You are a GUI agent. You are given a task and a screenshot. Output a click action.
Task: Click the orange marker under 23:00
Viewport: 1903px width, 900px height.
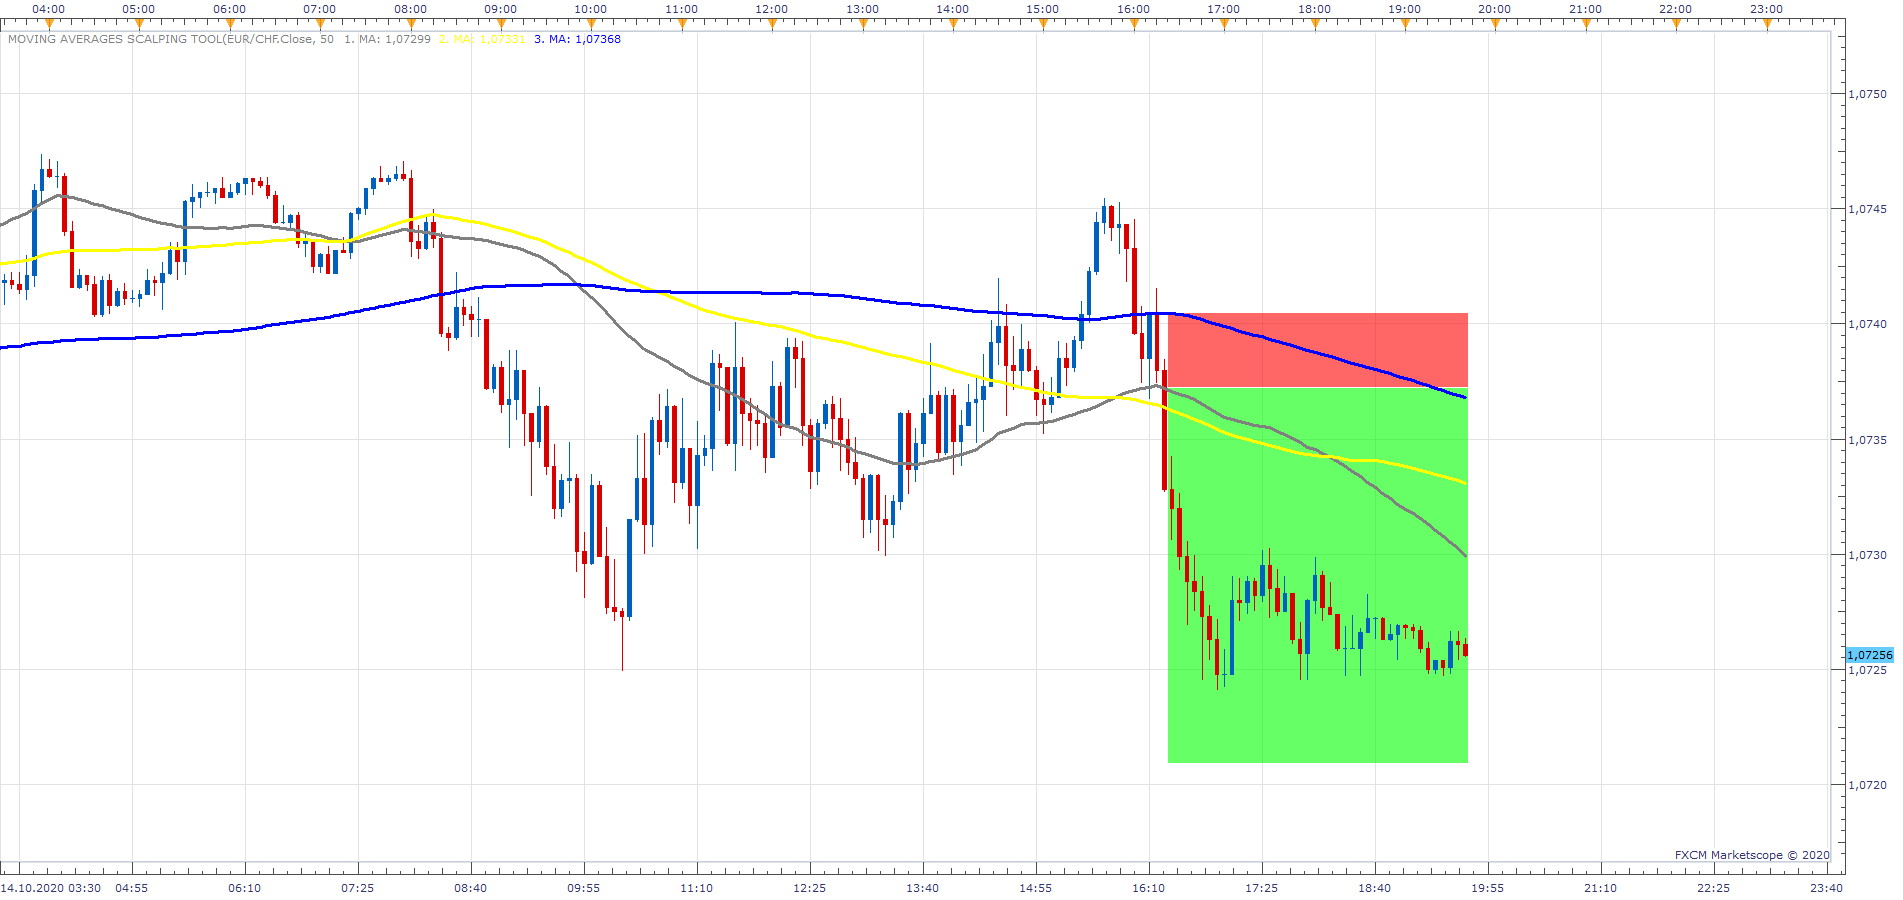pos(1767,24)
